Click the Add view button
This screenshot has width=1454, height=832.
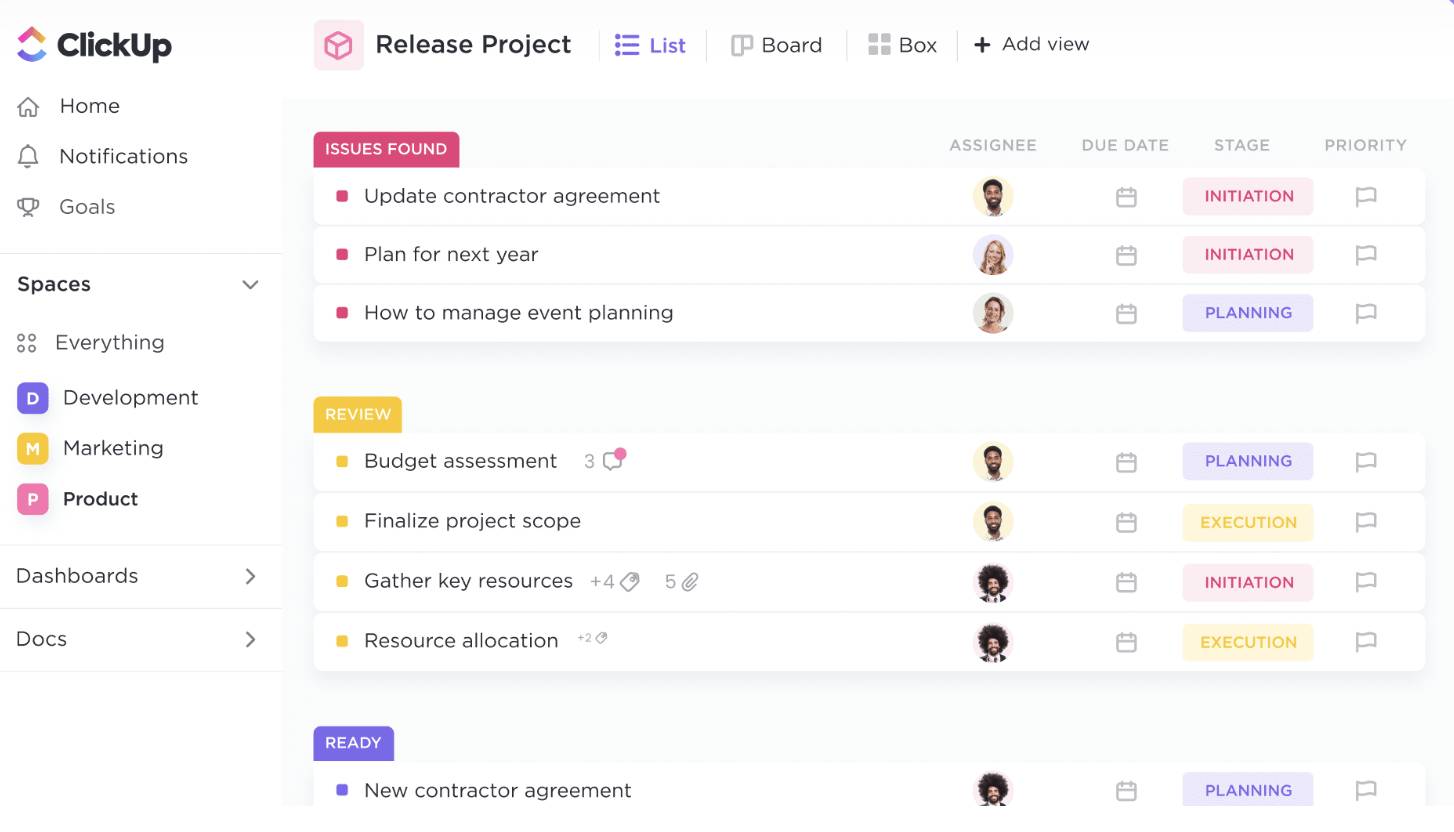coord(1031,44)
